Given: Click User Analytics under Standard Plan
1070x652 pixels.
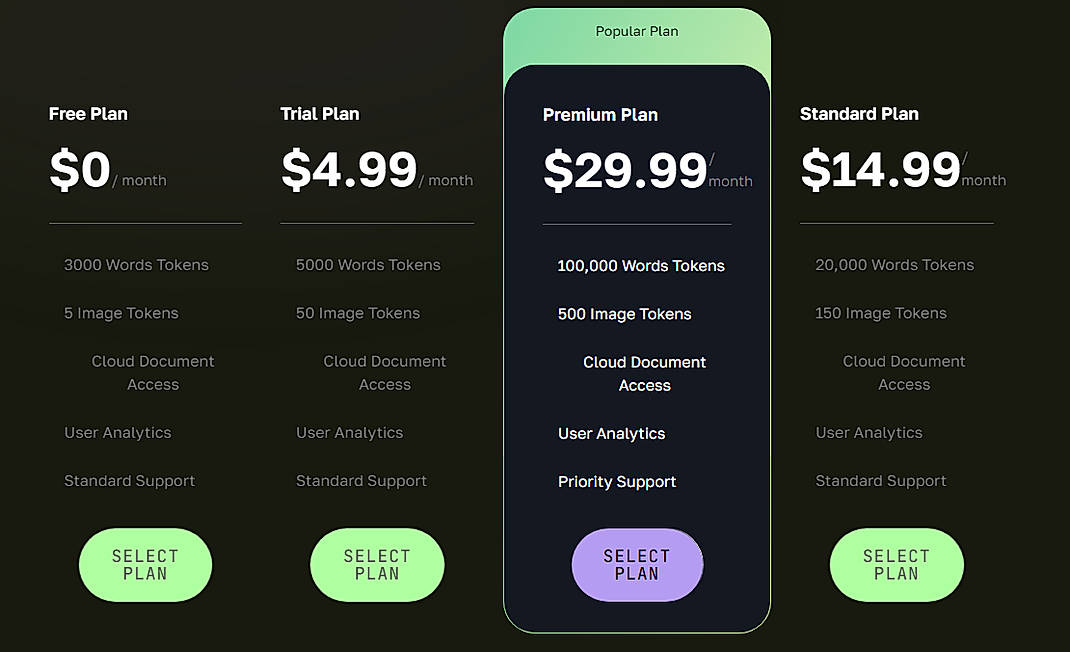Looking at the screenshot, I should (869, 432).
